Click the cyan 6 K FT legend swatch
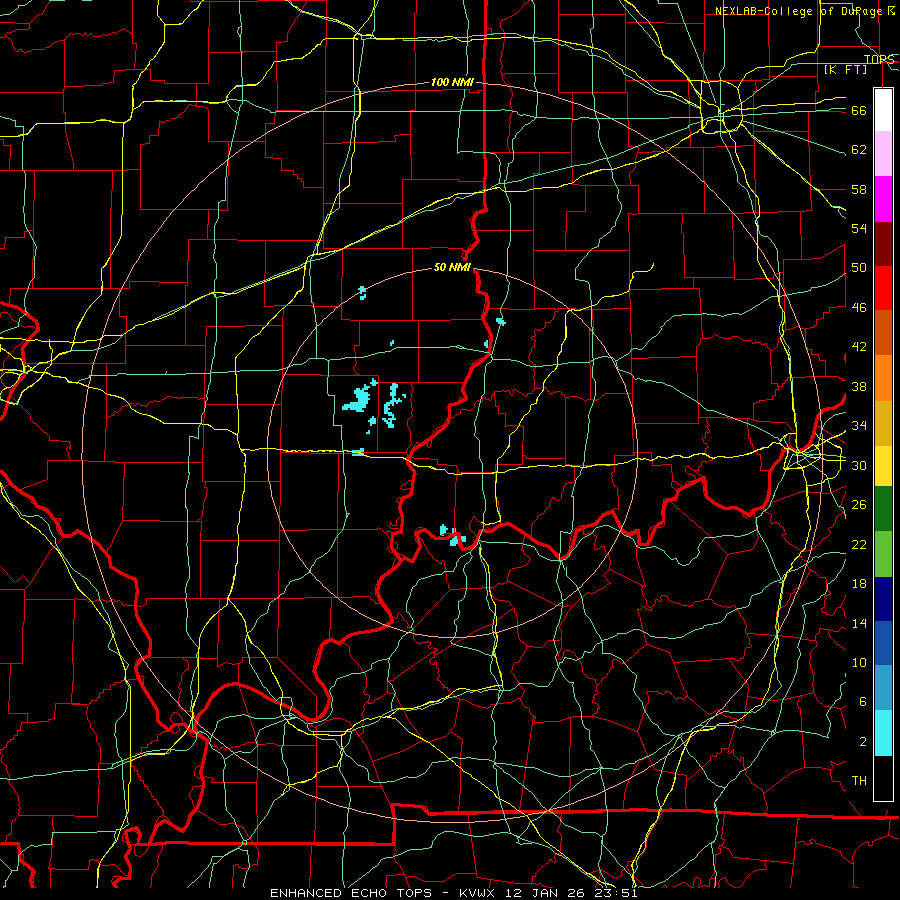The height and width of the screenshot is (900, 900). point(883,733)
